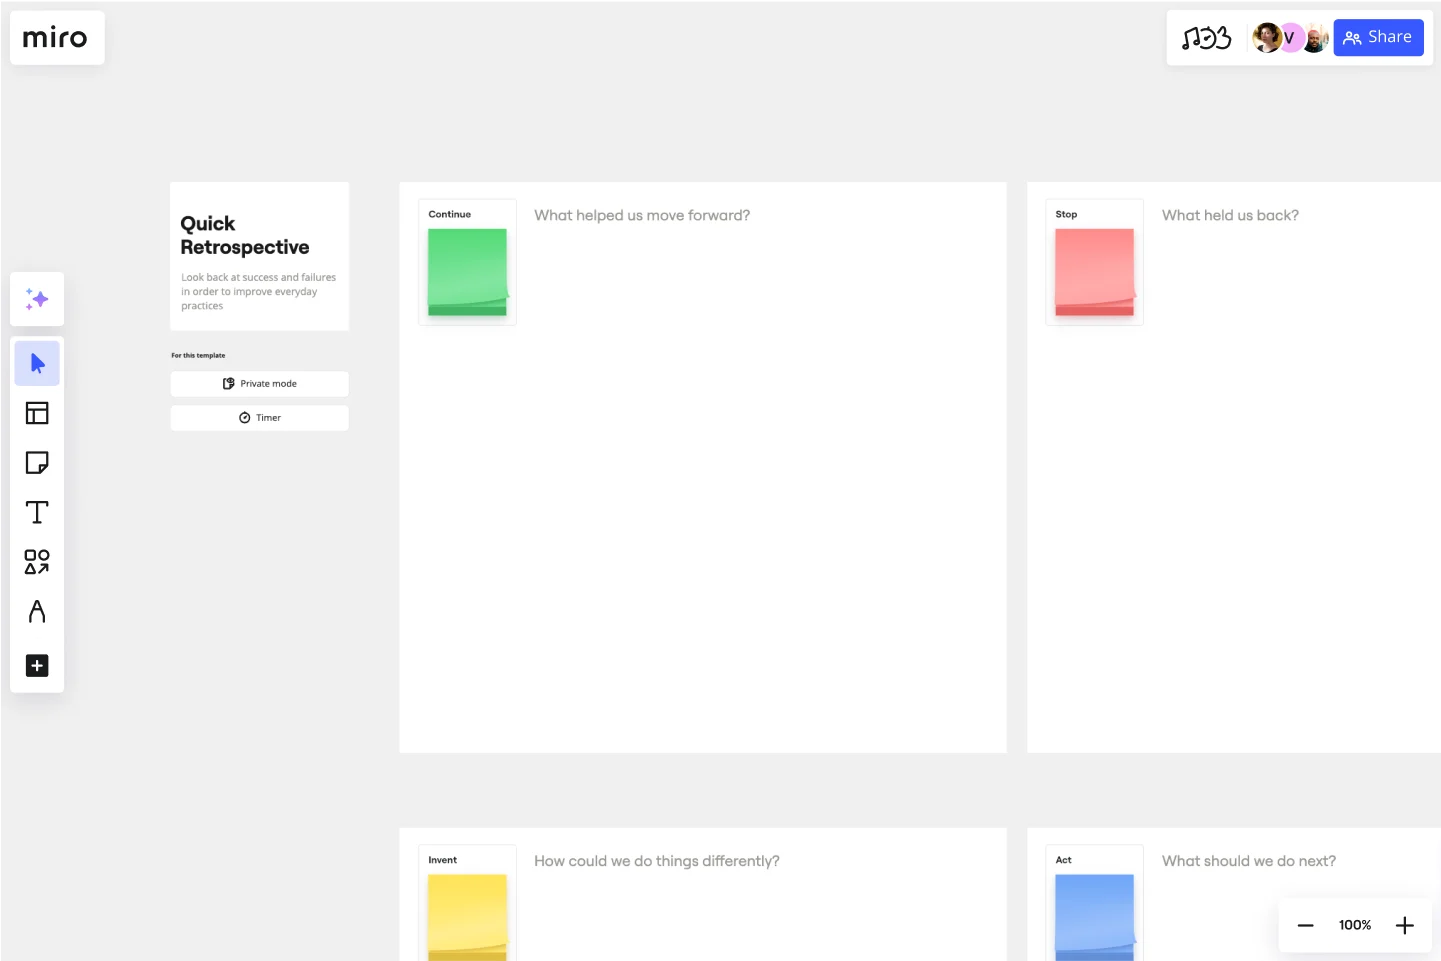Open the Miro AI sparkle tool
The image size is (1441, 961).
(37, 299)
